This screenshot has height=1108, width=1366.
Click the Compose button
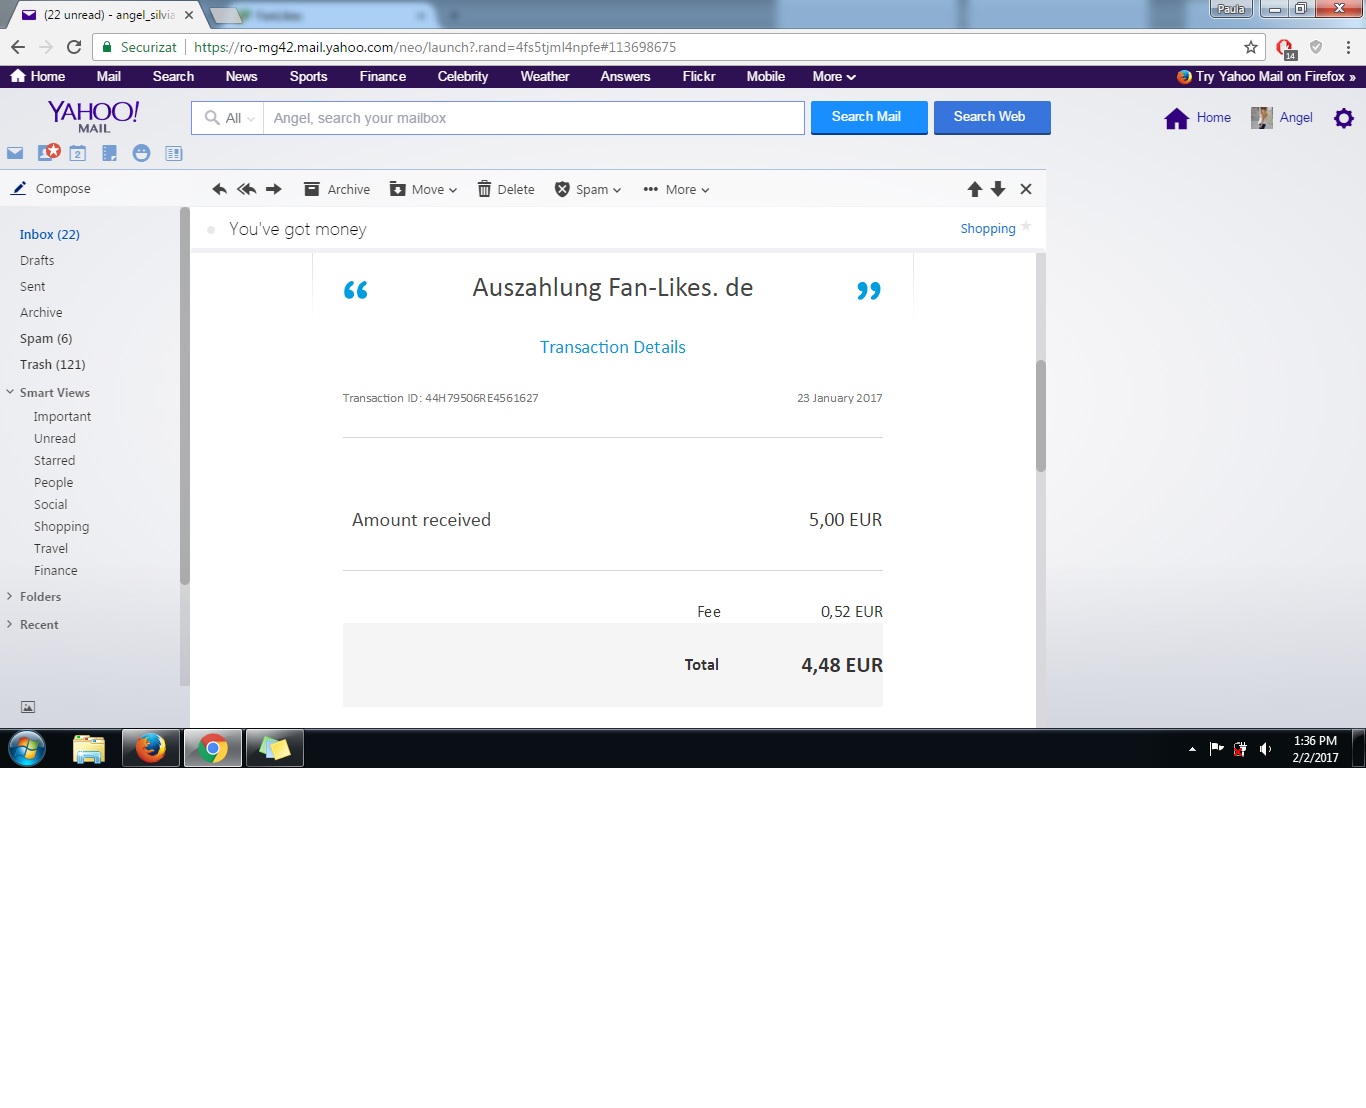click(51, 188)
